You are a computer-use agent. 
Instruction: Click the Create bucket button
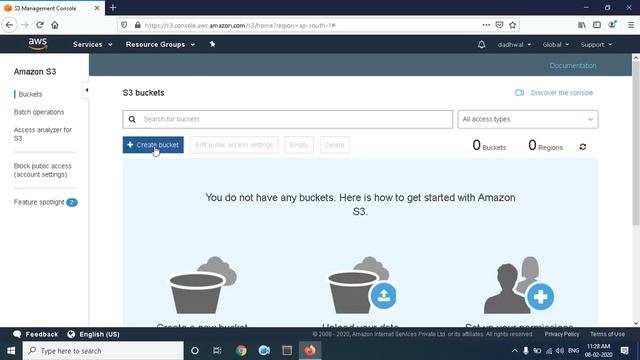click(153, 145)
